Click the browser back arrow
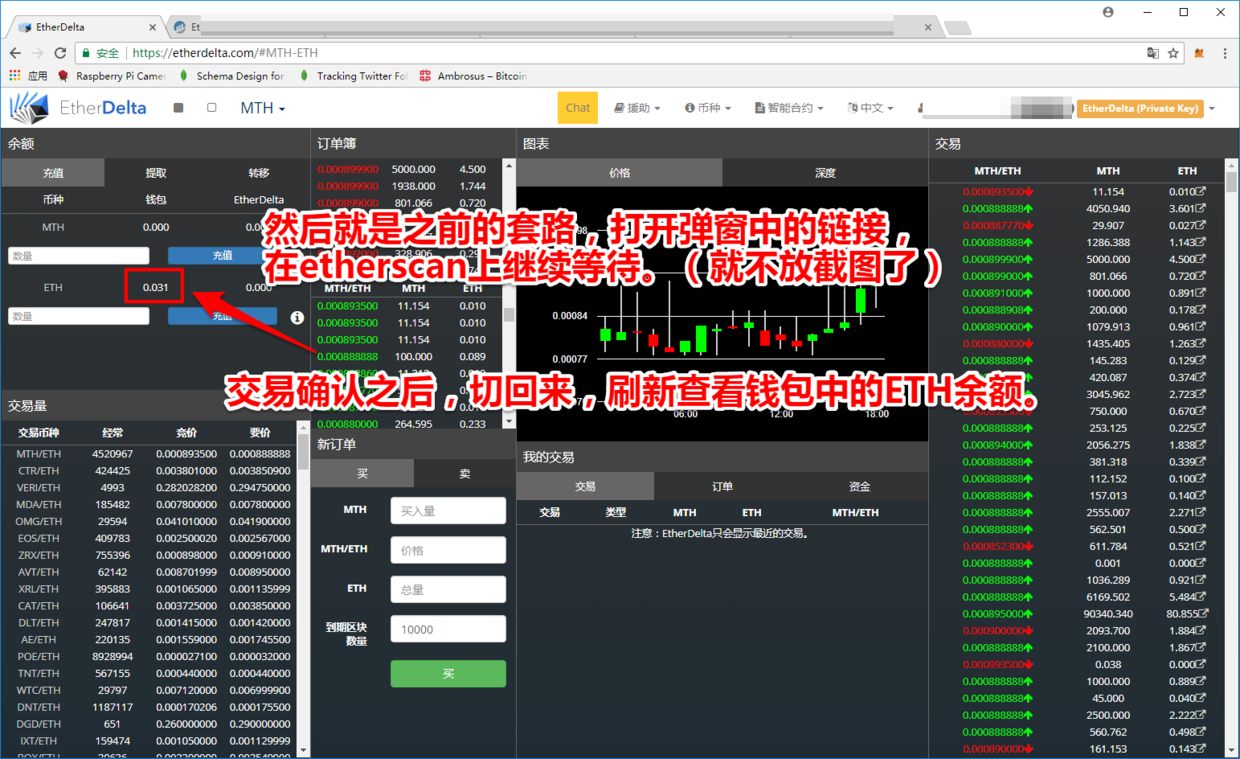 point(15,53)
